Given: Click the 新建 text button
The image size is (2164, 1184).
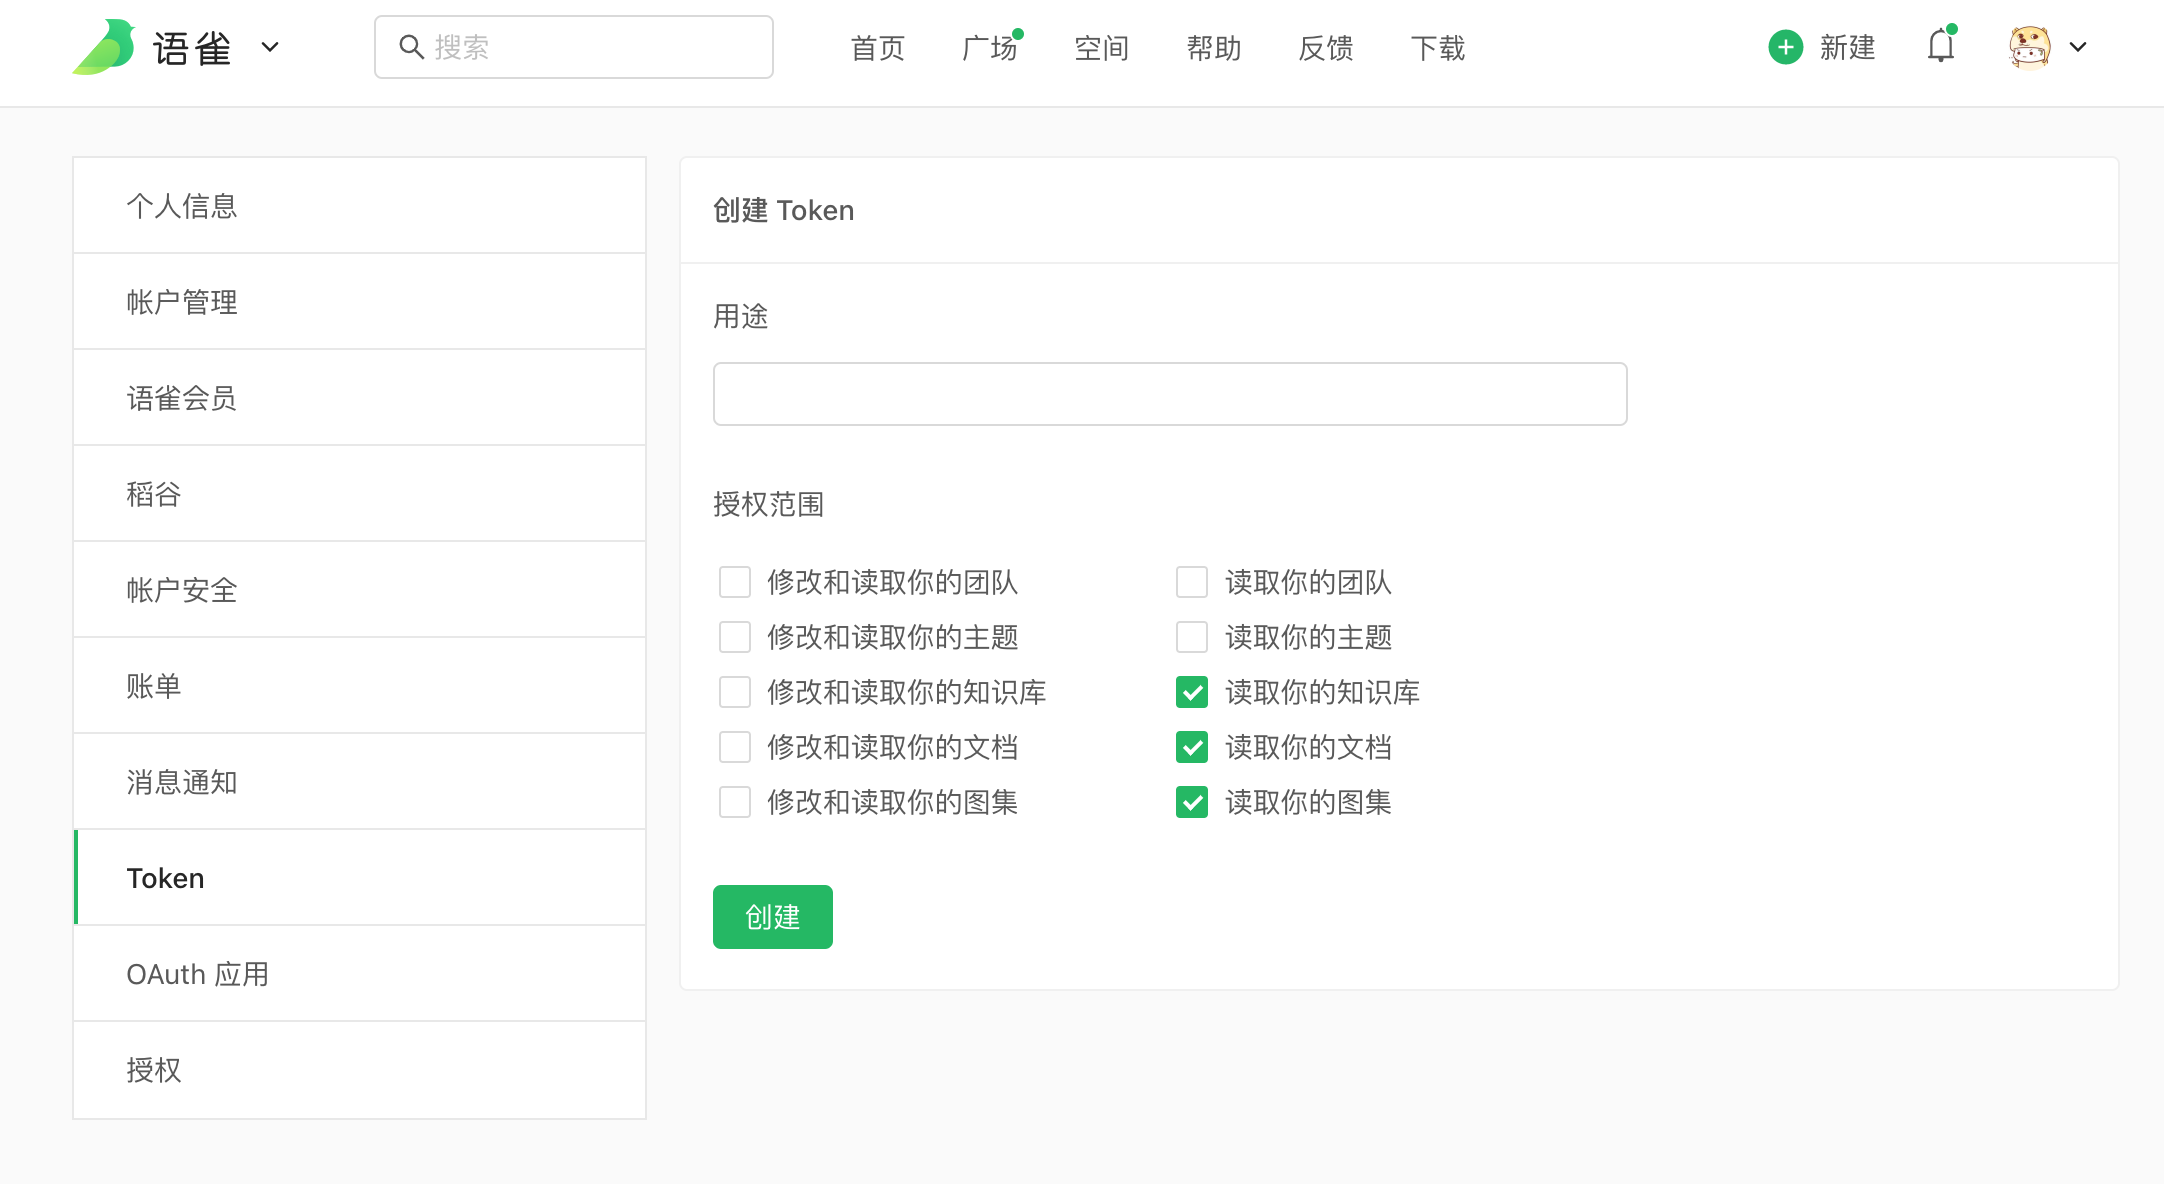Looking at the screenshot, I should point(1847,47).
